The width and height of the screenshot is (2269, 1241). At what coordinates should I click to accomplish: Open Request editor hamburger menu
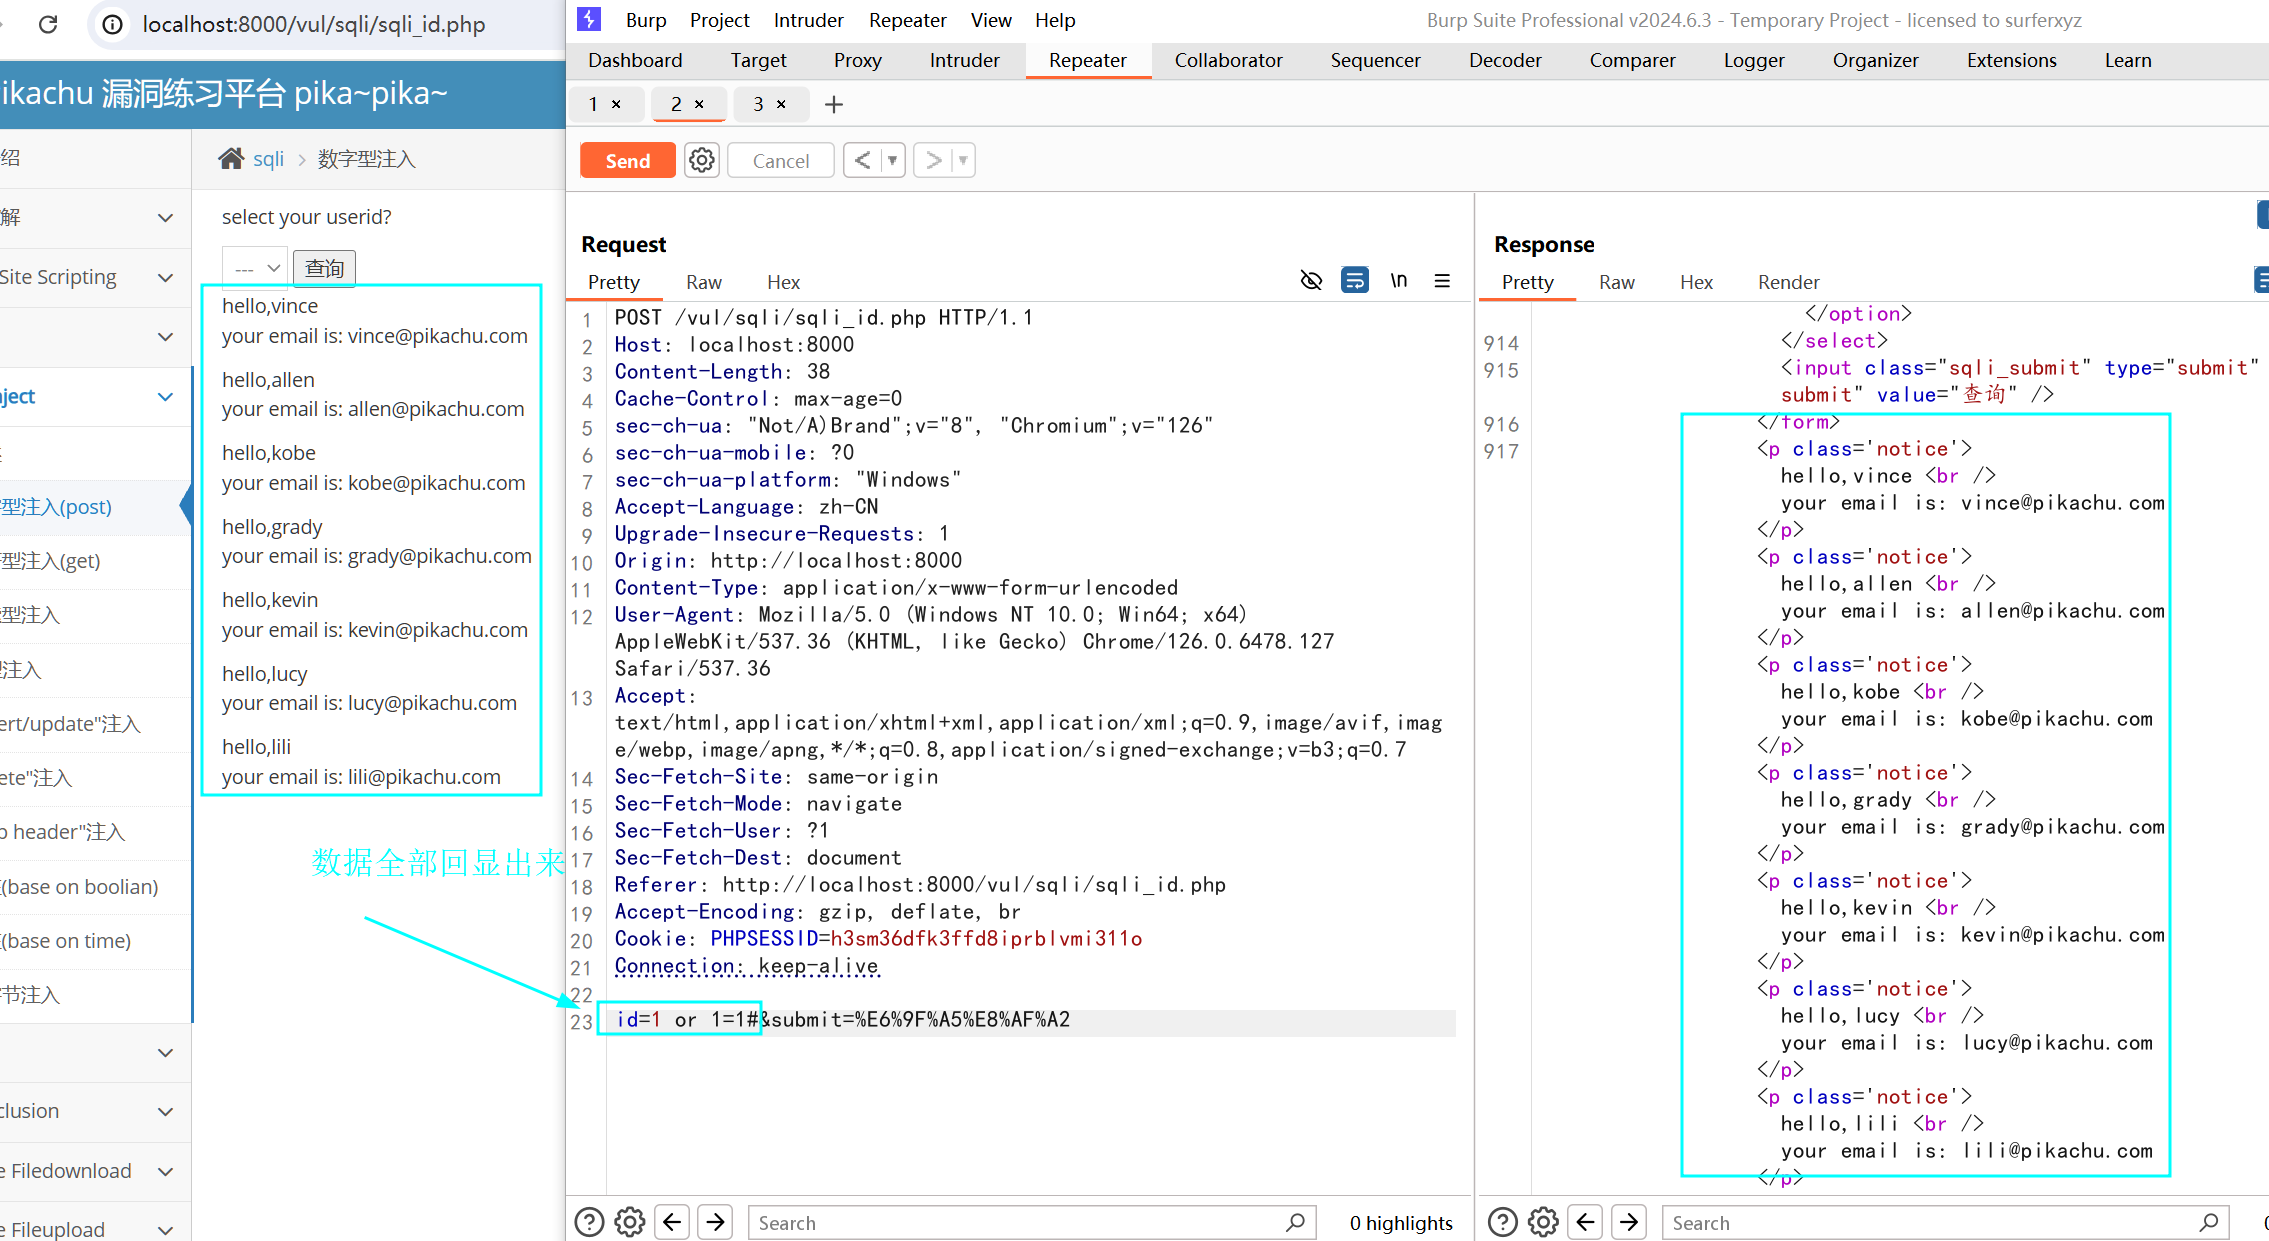point(1442,280)
